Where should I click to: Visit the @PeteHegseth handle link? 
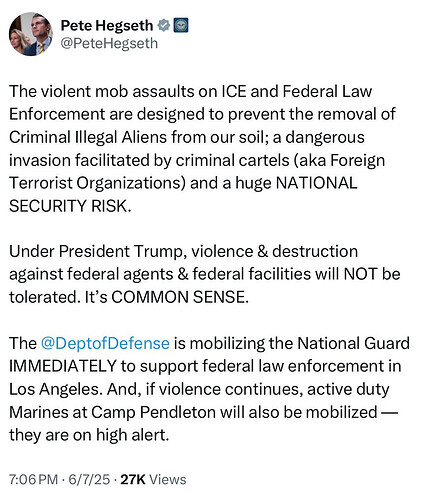[x=109, y=43]
